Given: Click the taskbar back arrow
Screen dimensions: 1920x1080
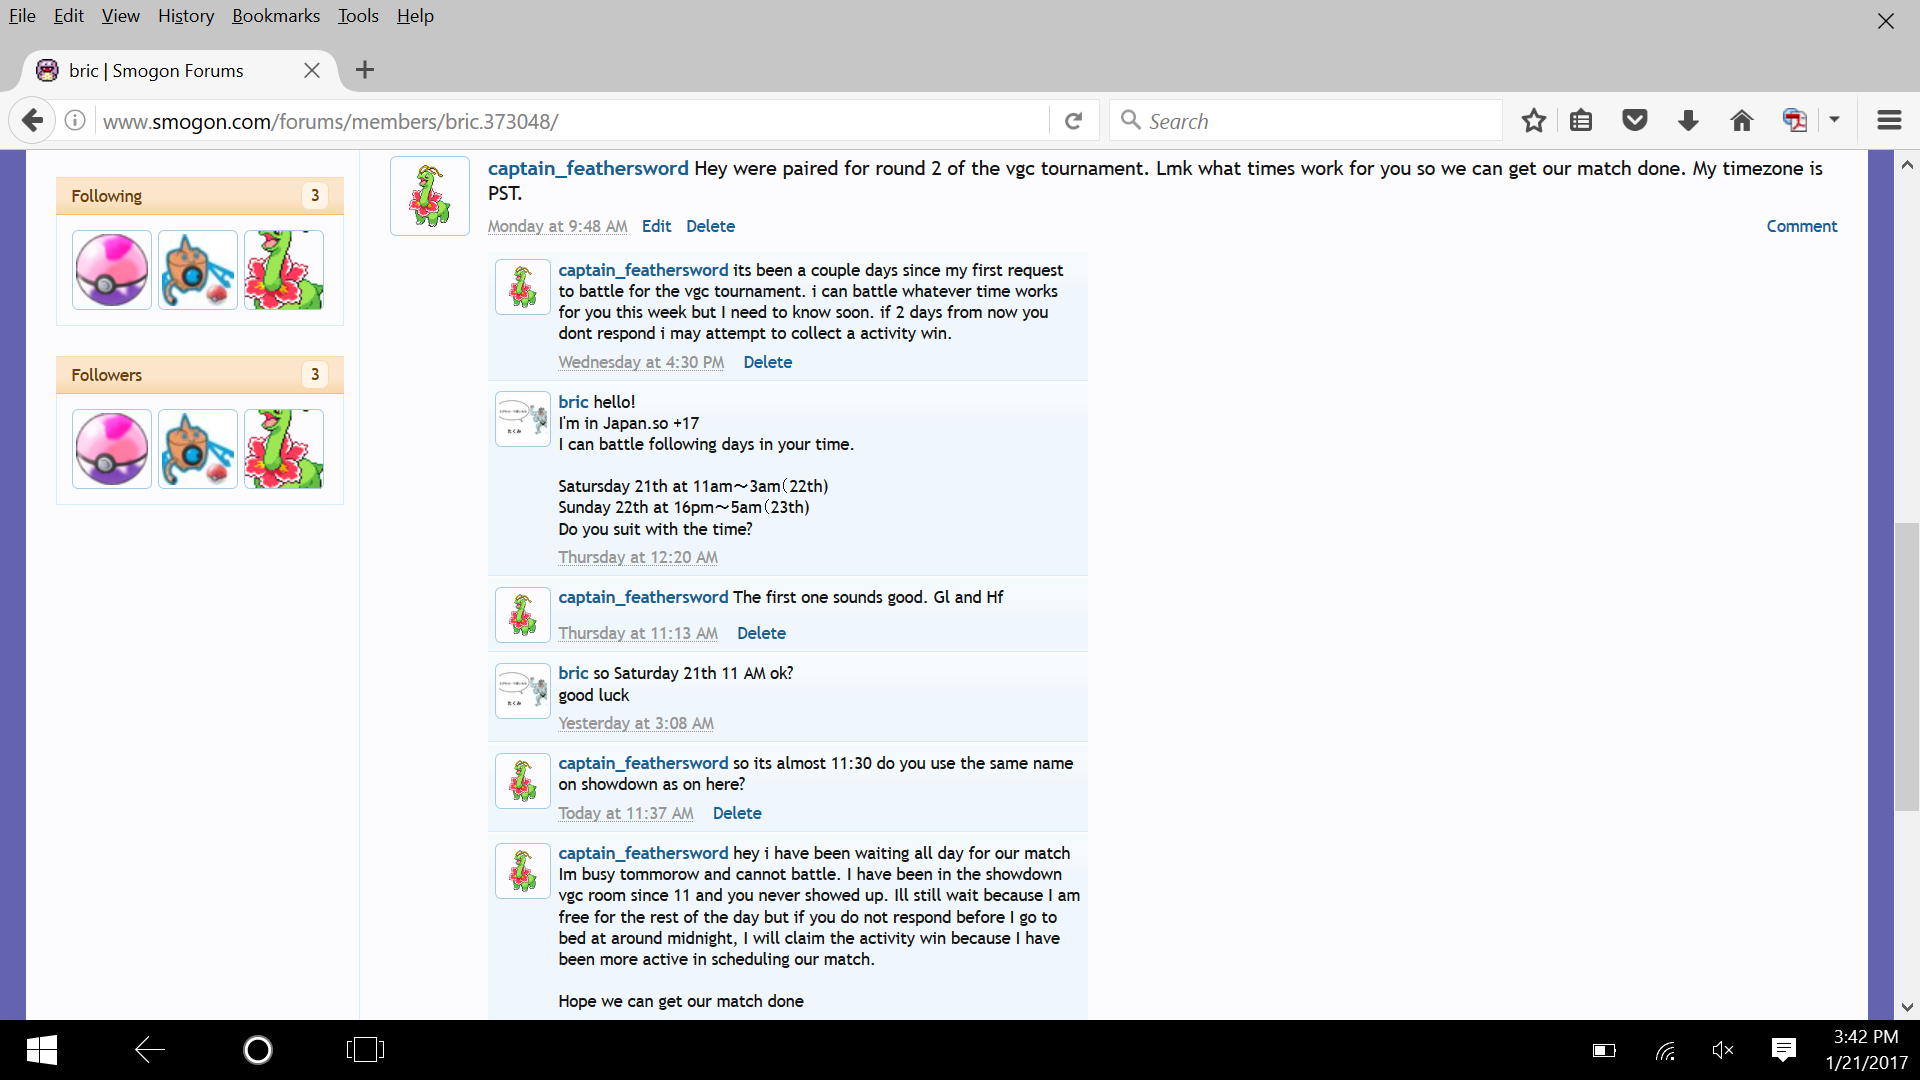Looking at the screenshot, I should coord(150,1050).
